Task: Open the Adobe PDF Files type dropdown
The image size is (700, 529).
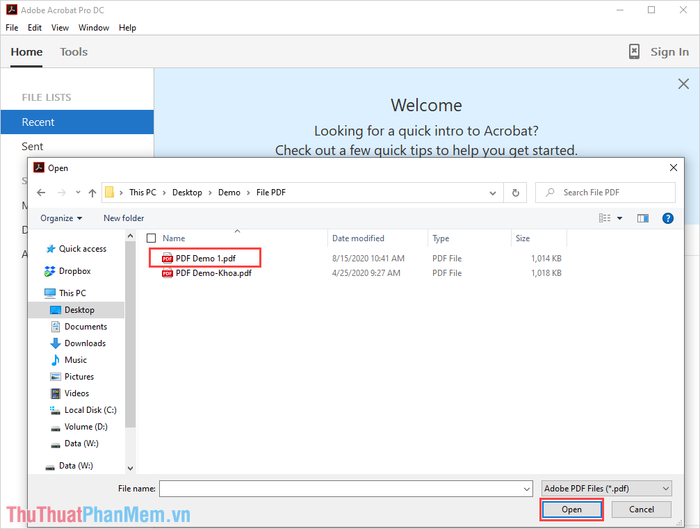Action: point(605,488)
